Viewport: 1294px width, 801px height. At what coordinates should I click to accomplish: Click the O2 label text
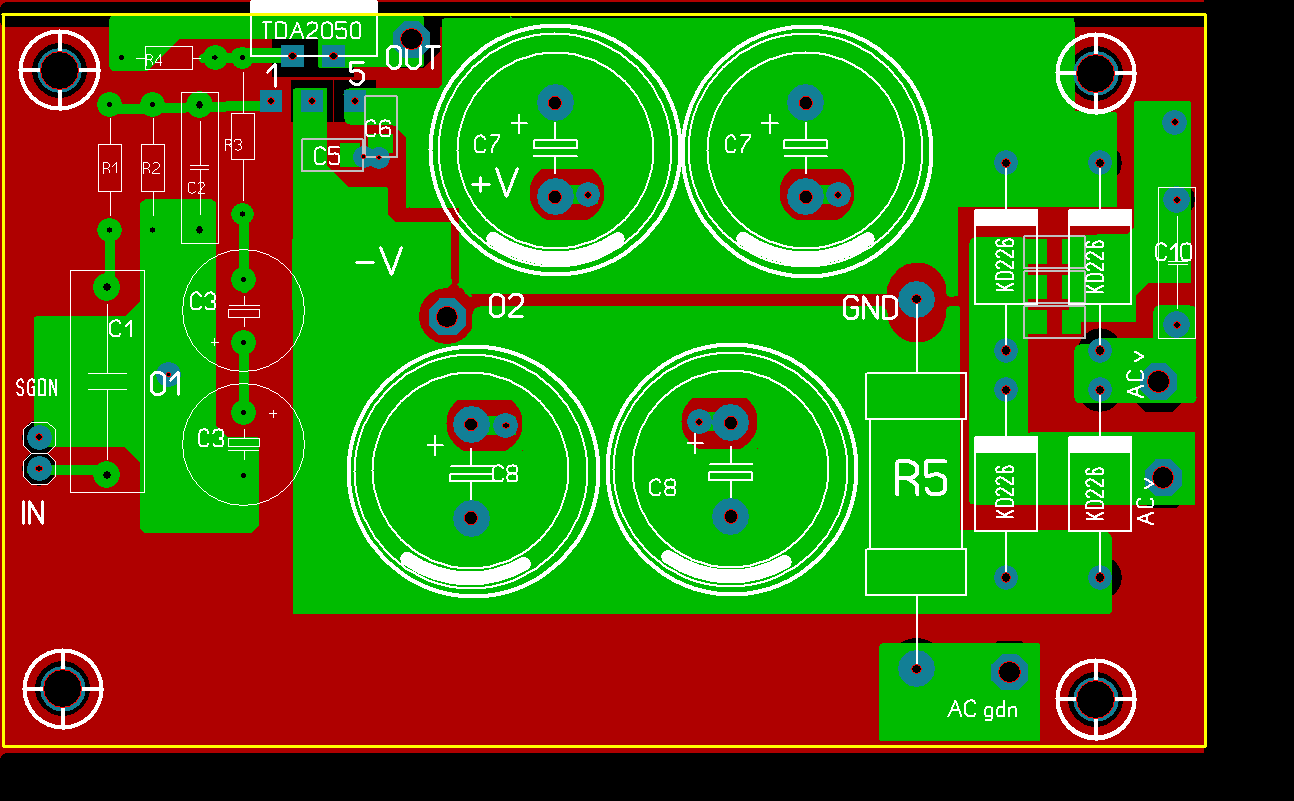[x=506, y=306]
